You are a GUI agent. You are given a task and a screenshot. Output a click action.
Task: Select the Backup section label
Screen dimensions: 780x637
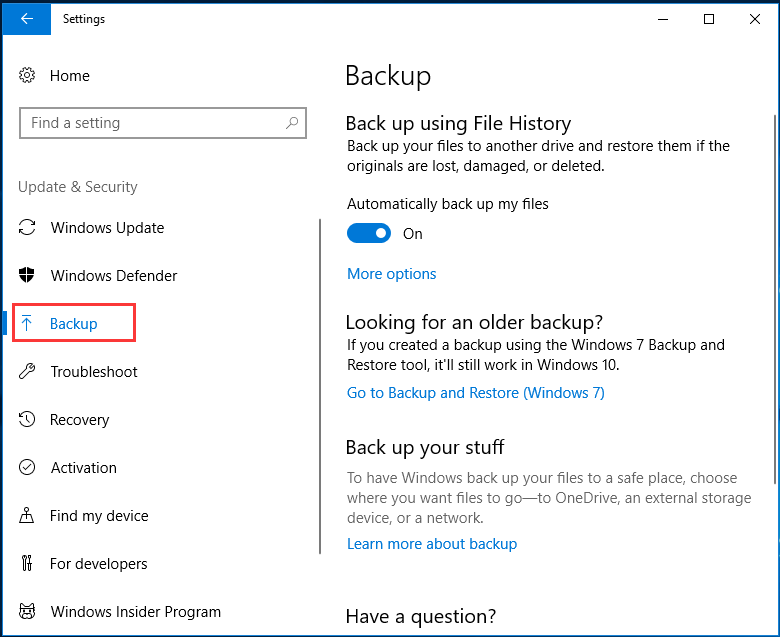[74, 323]
